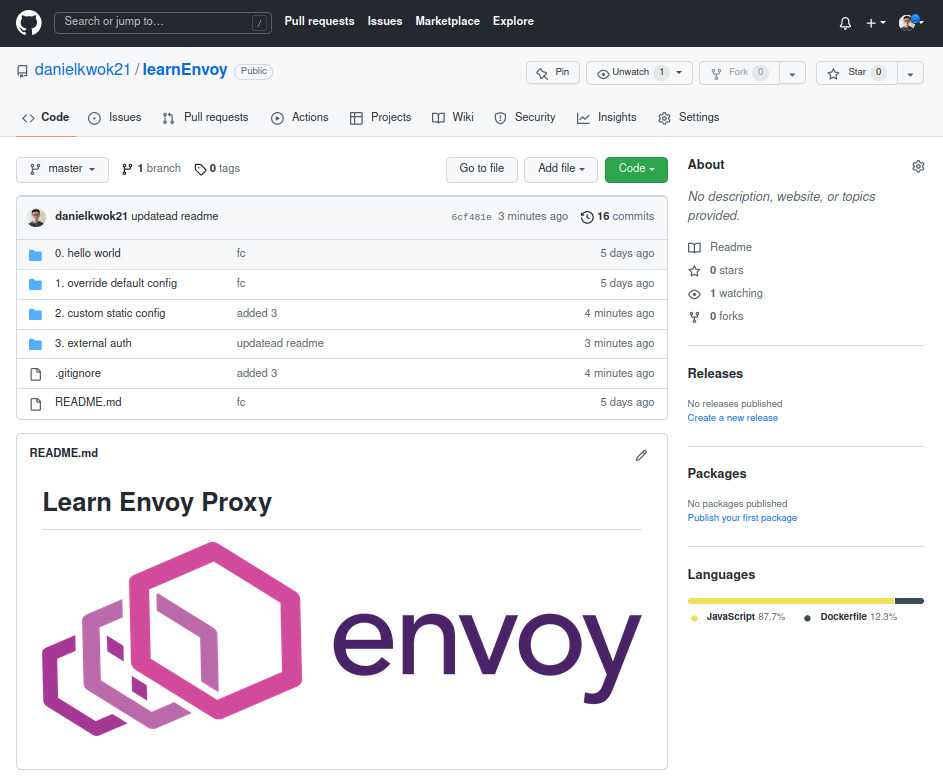Click the 2. custom static config folder icon
The width and height of the screenshot is (943, 784).
35,314
